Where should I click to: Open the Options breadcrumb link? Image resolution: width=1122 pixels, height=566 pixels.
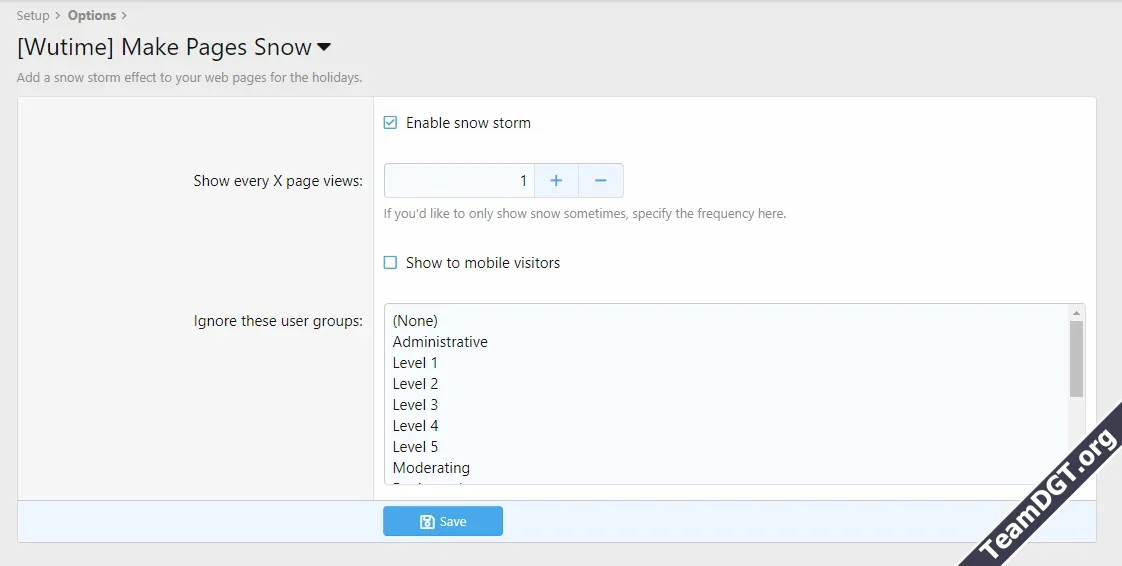tap(92, 15)
